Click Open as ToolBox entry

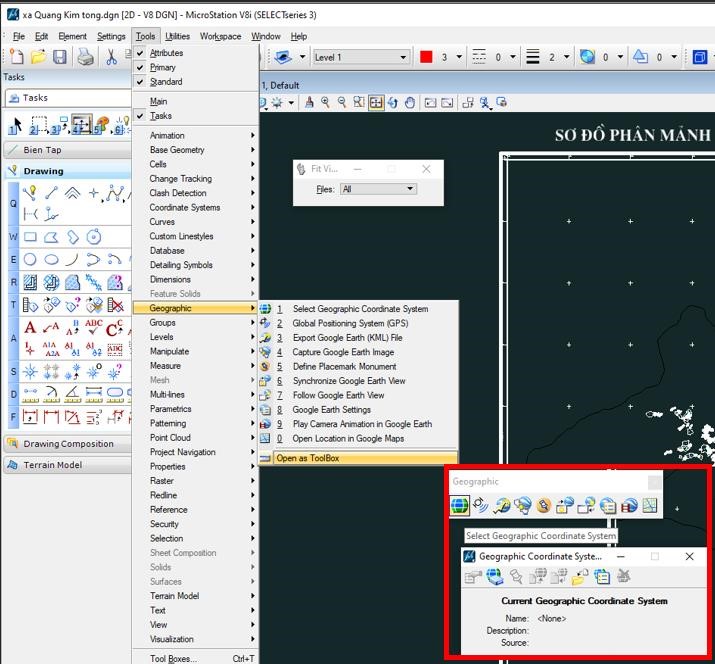pyautogui.click(x=306, y=459)
